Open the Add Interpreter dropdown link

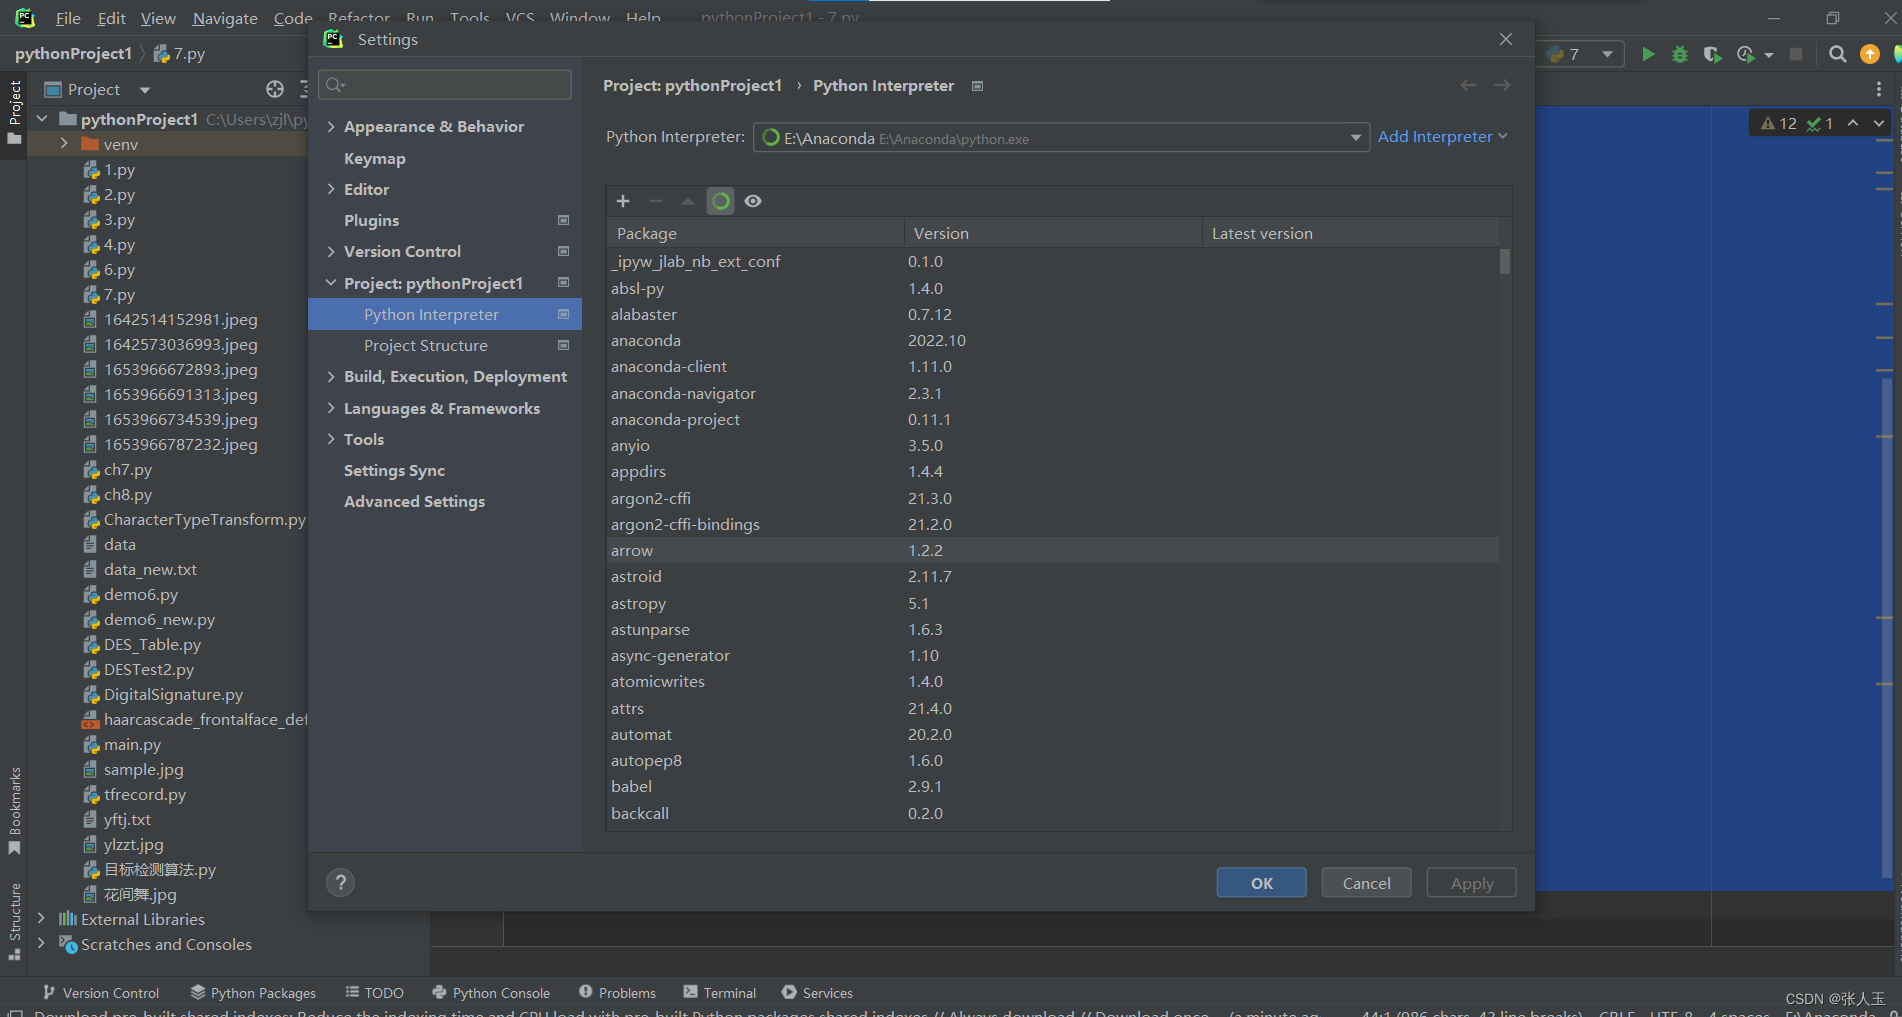pyautogui.click(x=1442, y=136)
